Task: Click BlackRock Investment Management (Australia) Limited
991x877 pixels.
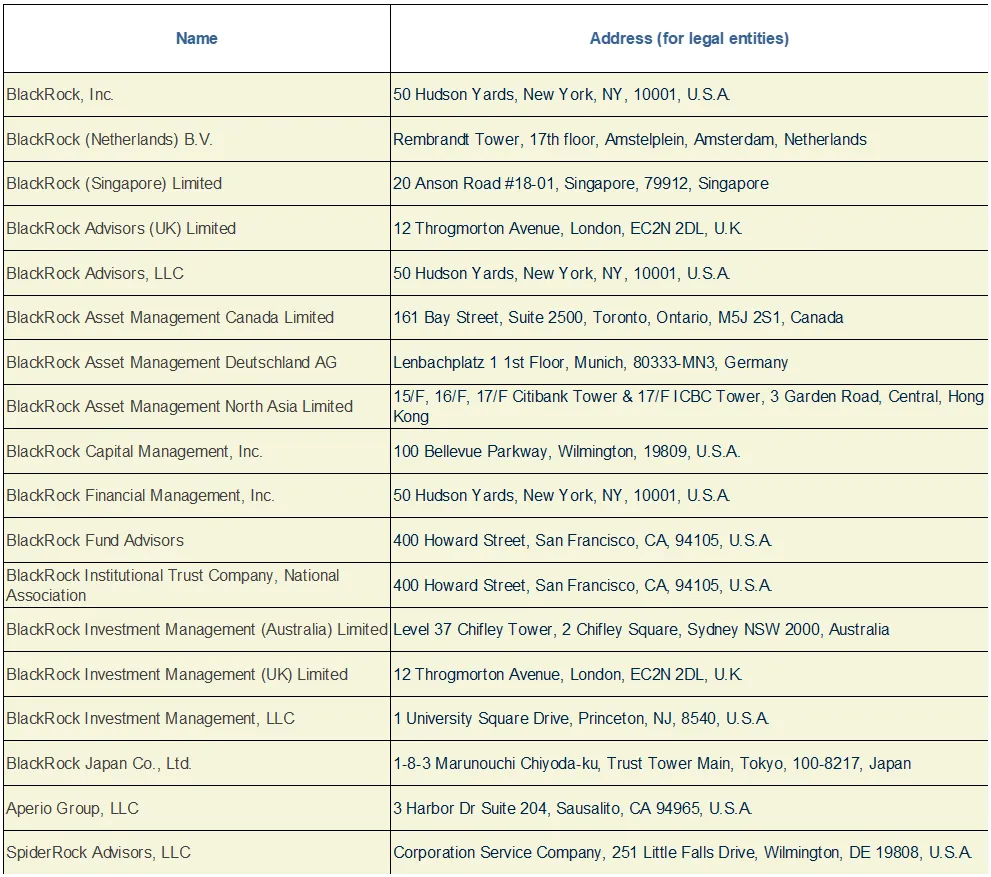Action: pyautogui.click(x=197, y=630)
